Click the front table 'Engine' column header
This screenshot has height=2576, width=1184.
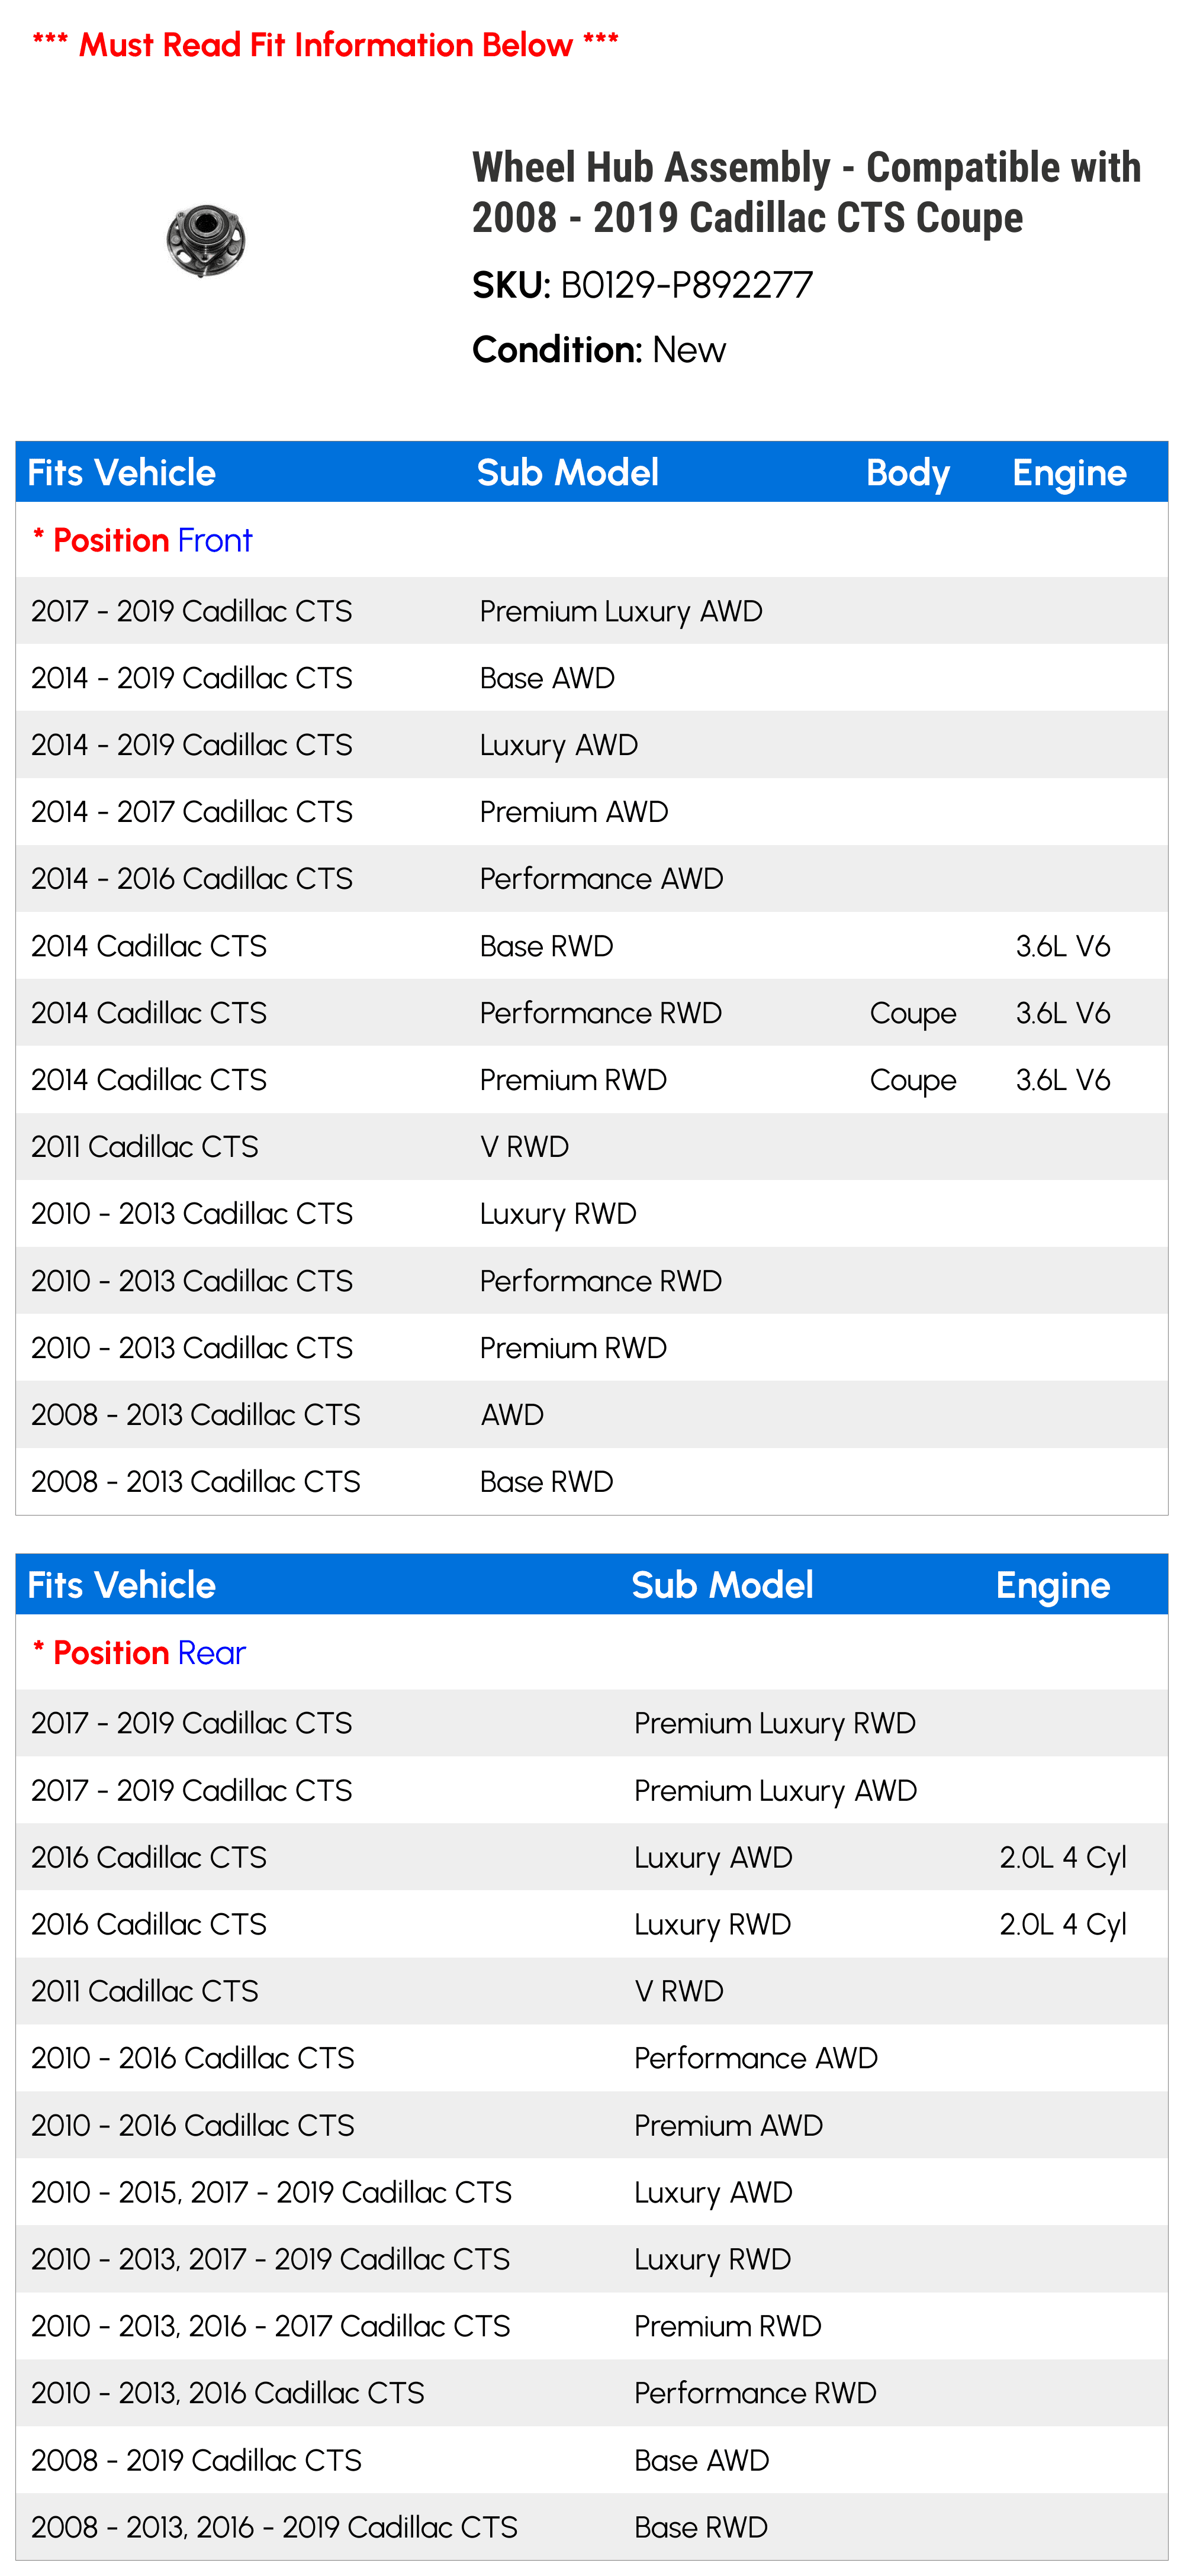click(x=1069, y=473)
